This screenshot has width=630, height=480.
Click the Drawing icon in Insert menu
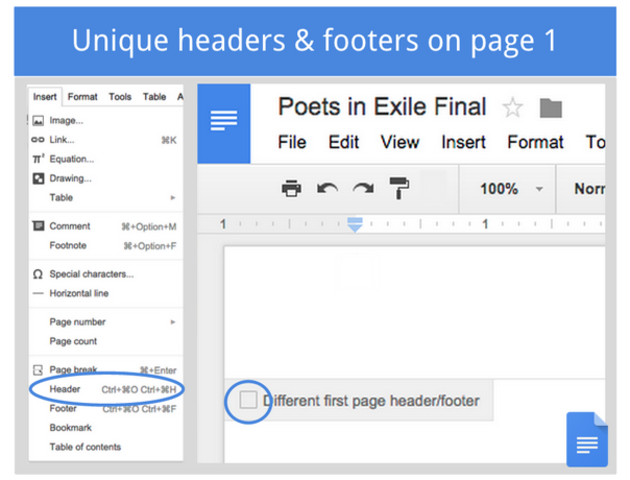coord(38,178)
